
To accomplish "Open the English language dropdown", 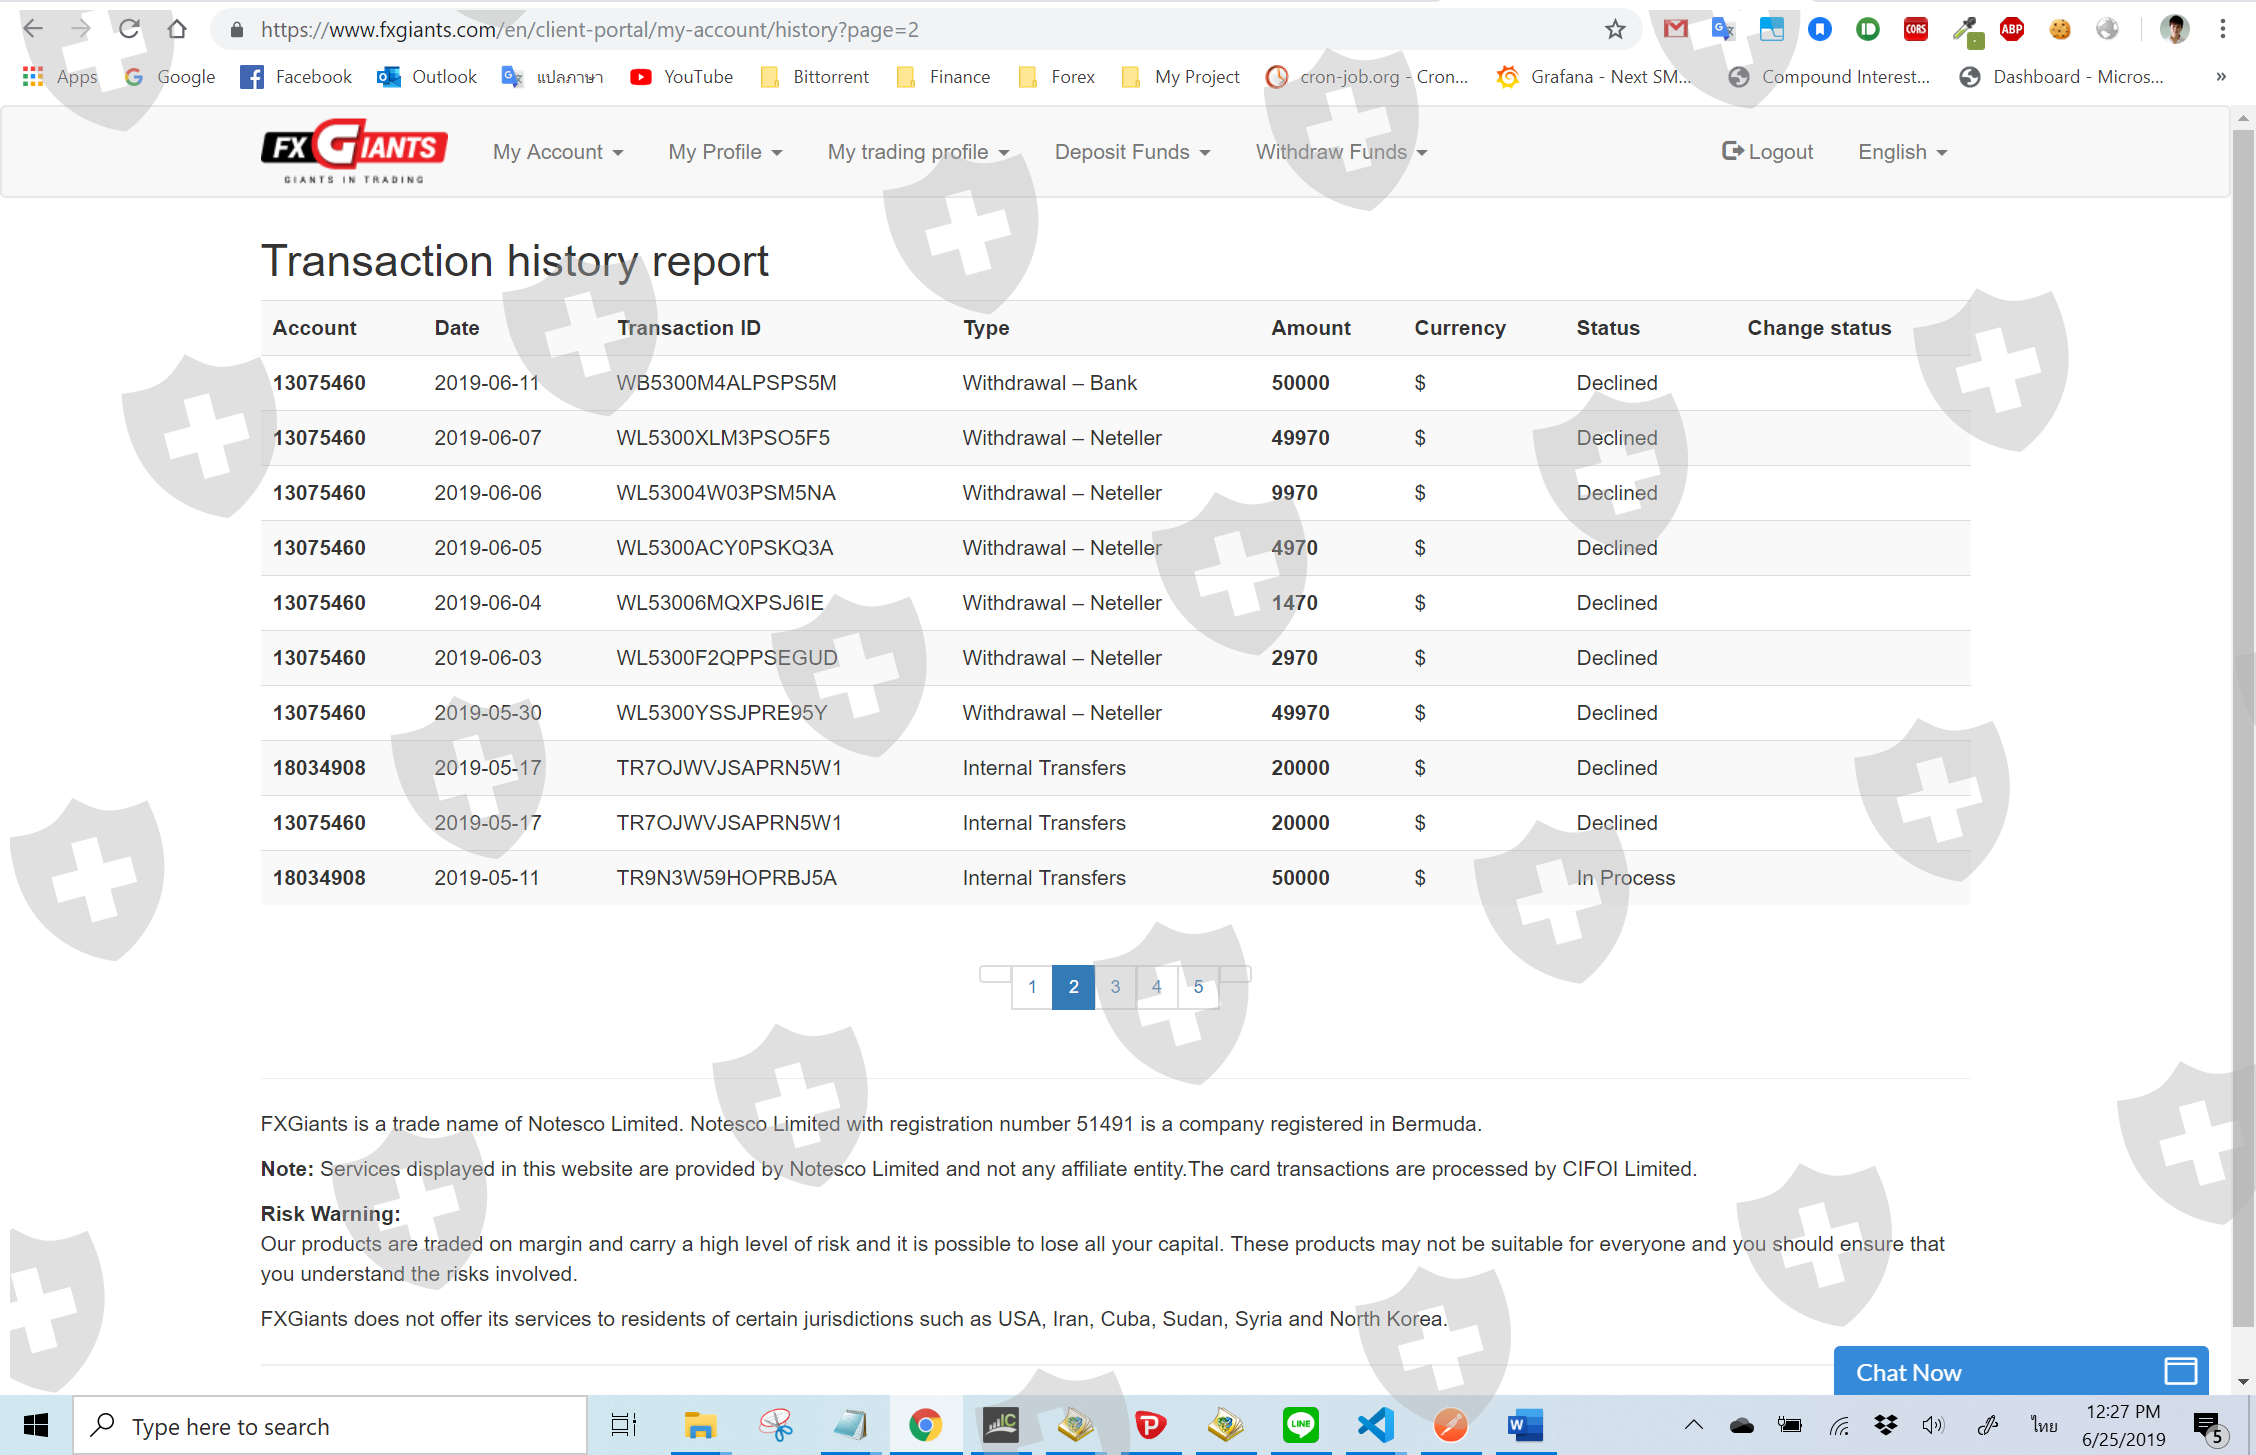I will [x=1902, y=152].
